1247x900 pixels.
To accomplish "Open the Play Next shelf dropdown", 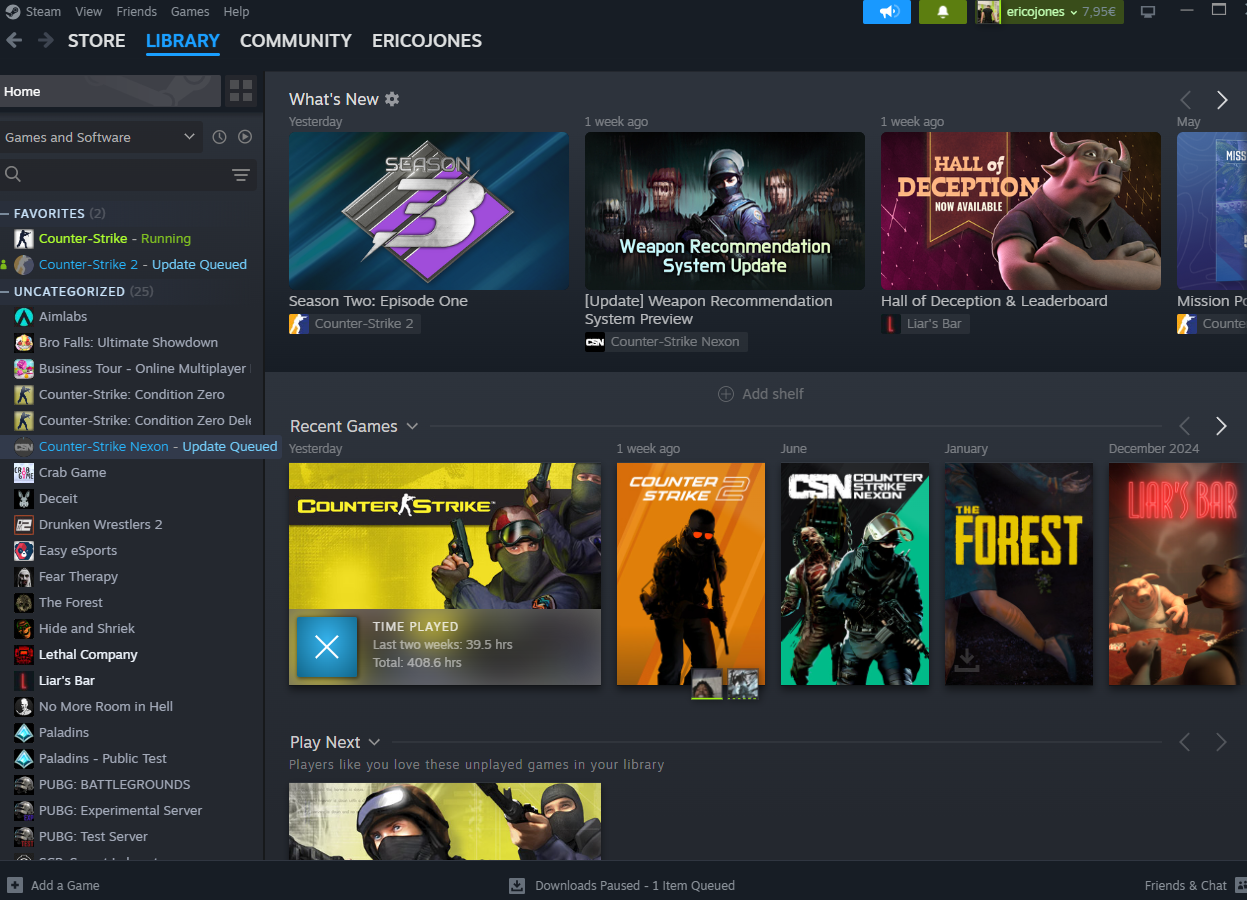I will pyautogui.click(x=375, y=742).
